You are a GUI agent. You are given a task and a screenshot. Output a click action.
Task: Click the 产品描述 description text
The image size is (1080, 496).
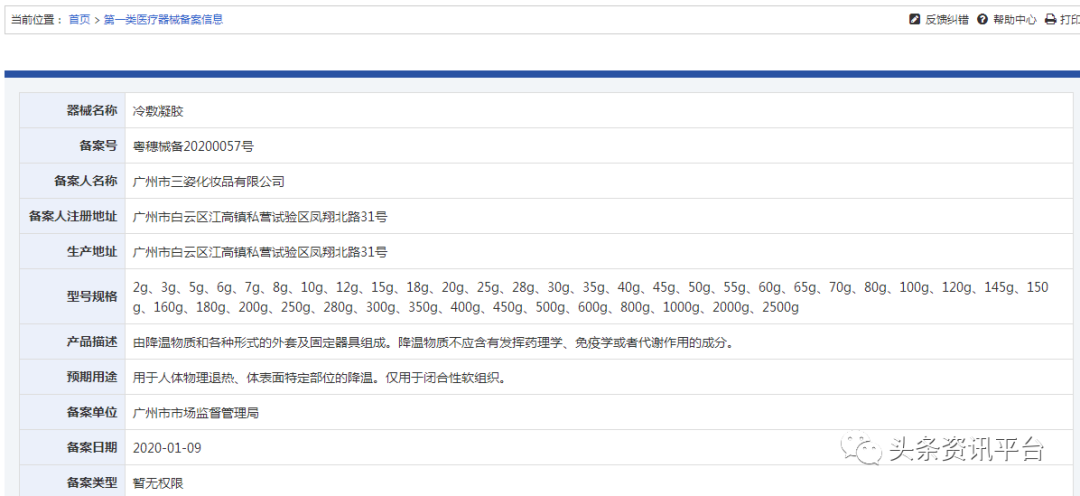(433, 342)
